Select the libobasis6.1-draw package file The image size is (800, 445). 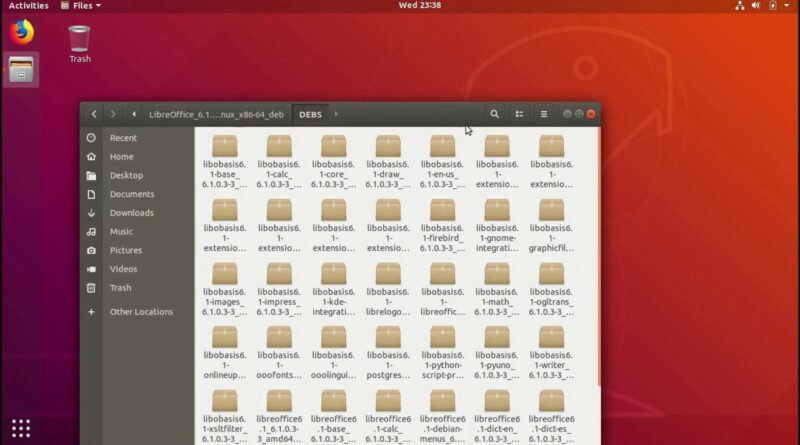click(x=388, y=161)
